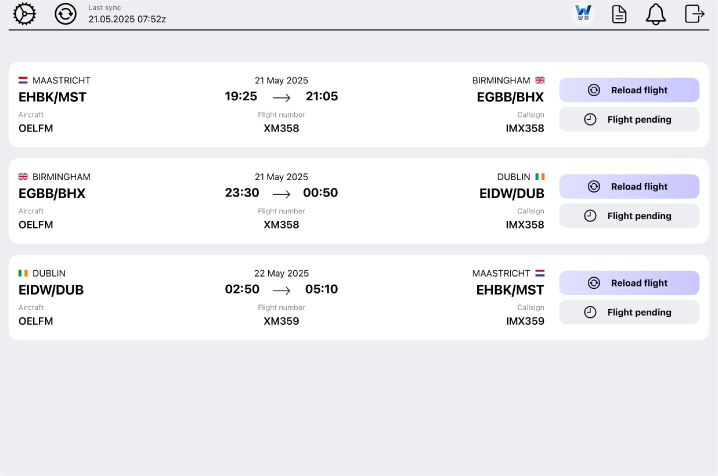Open settings via the gear icon

pos(24,14)
